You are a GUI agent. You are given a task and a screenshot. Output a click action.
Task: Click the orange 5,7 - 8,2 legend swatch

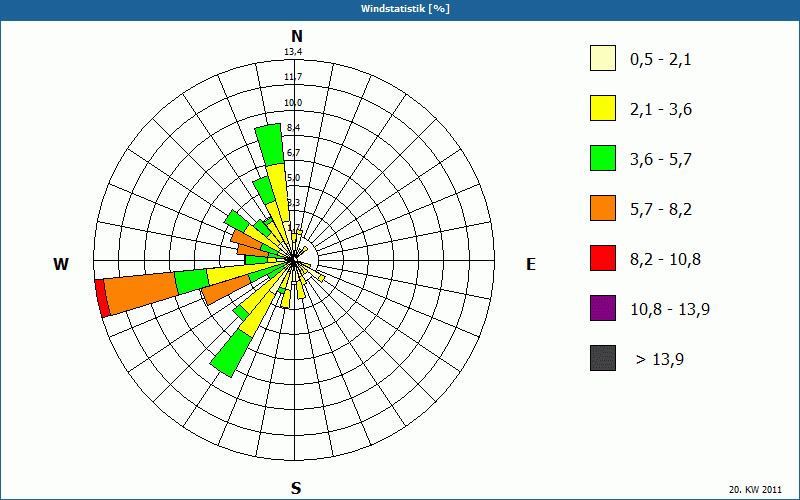tap(603, 208)
